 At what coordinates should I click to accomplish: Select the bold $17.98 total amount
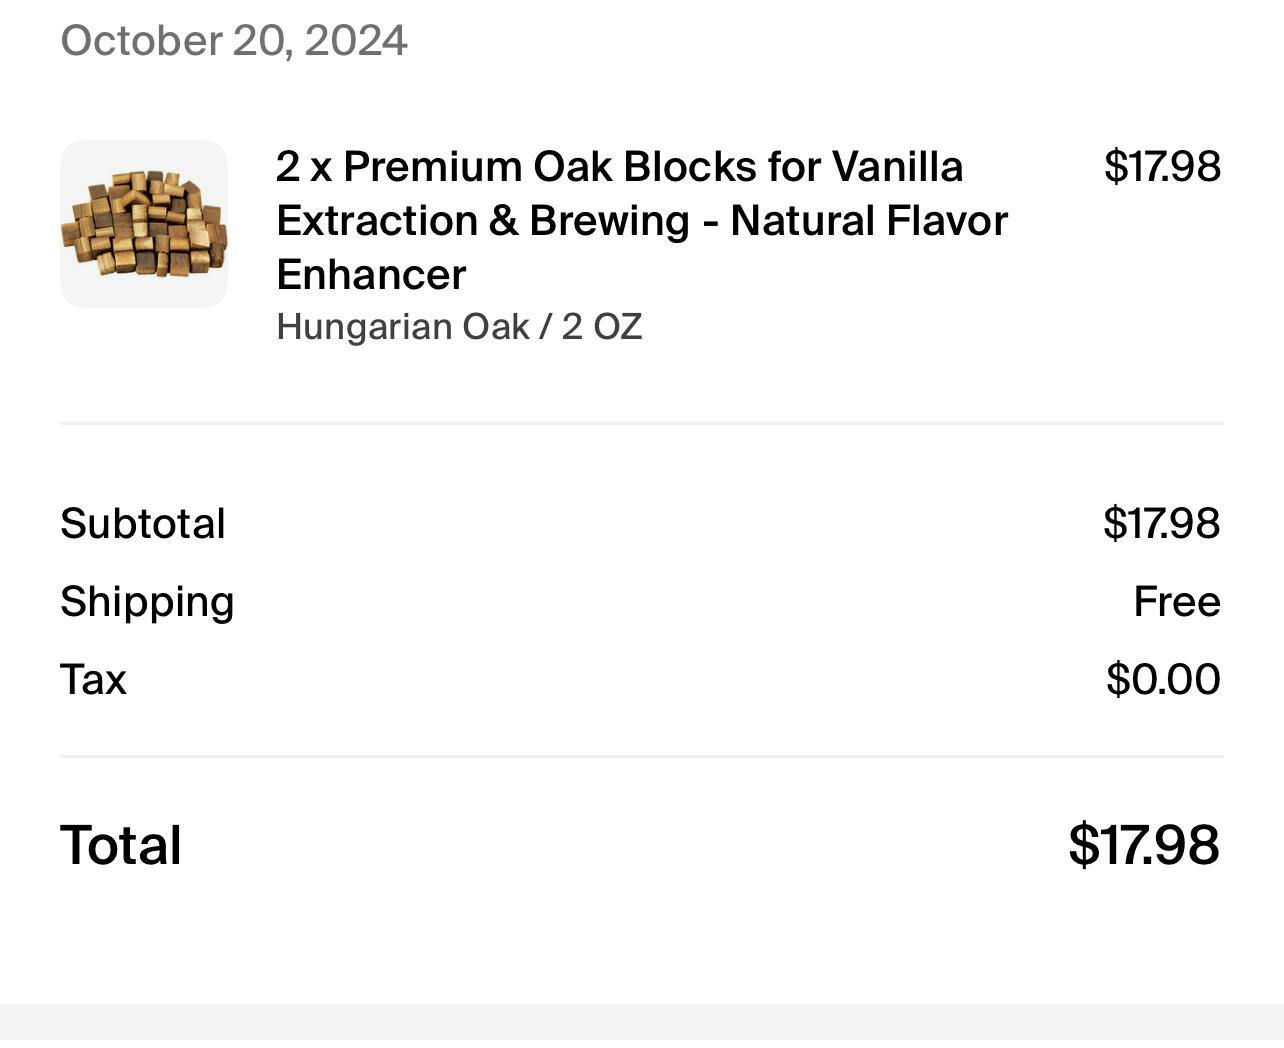coord(1143,846)
